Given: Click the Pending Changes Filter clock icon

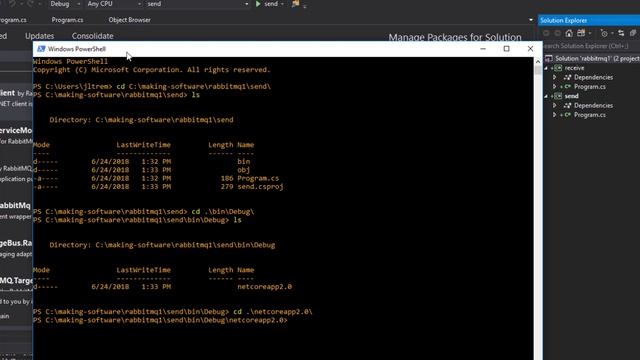Looking at the screenshot, I should [x=604, y=33].
